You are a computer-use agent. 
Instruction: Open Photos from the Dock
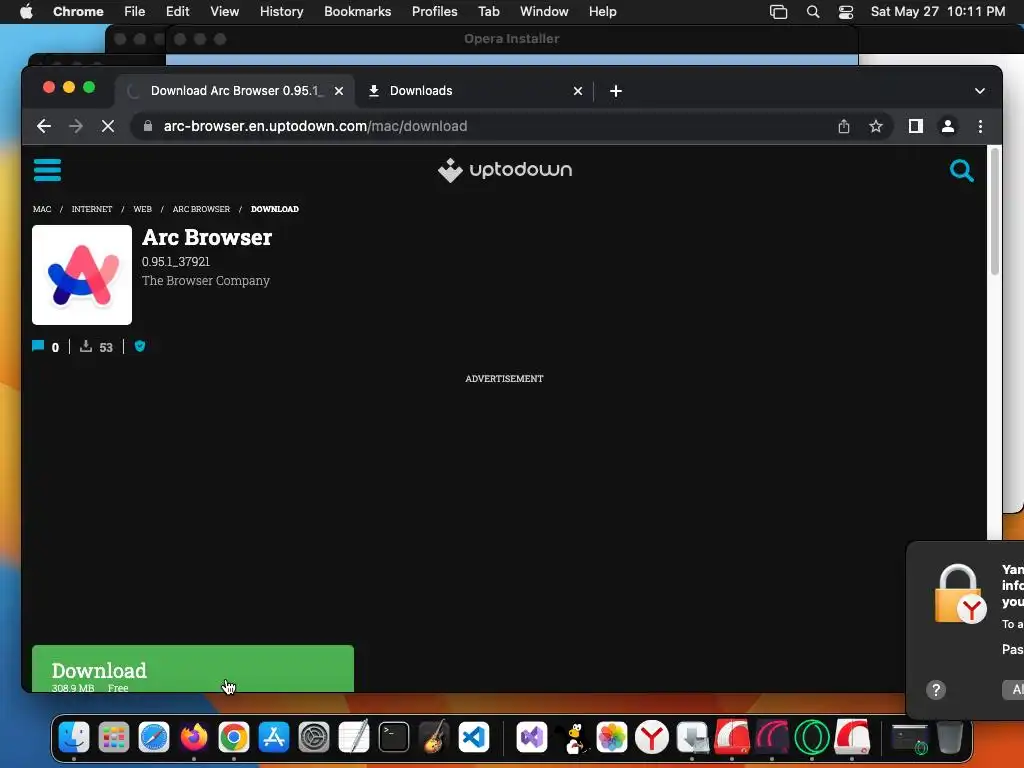pyautogui.click(x=612, y=737)
